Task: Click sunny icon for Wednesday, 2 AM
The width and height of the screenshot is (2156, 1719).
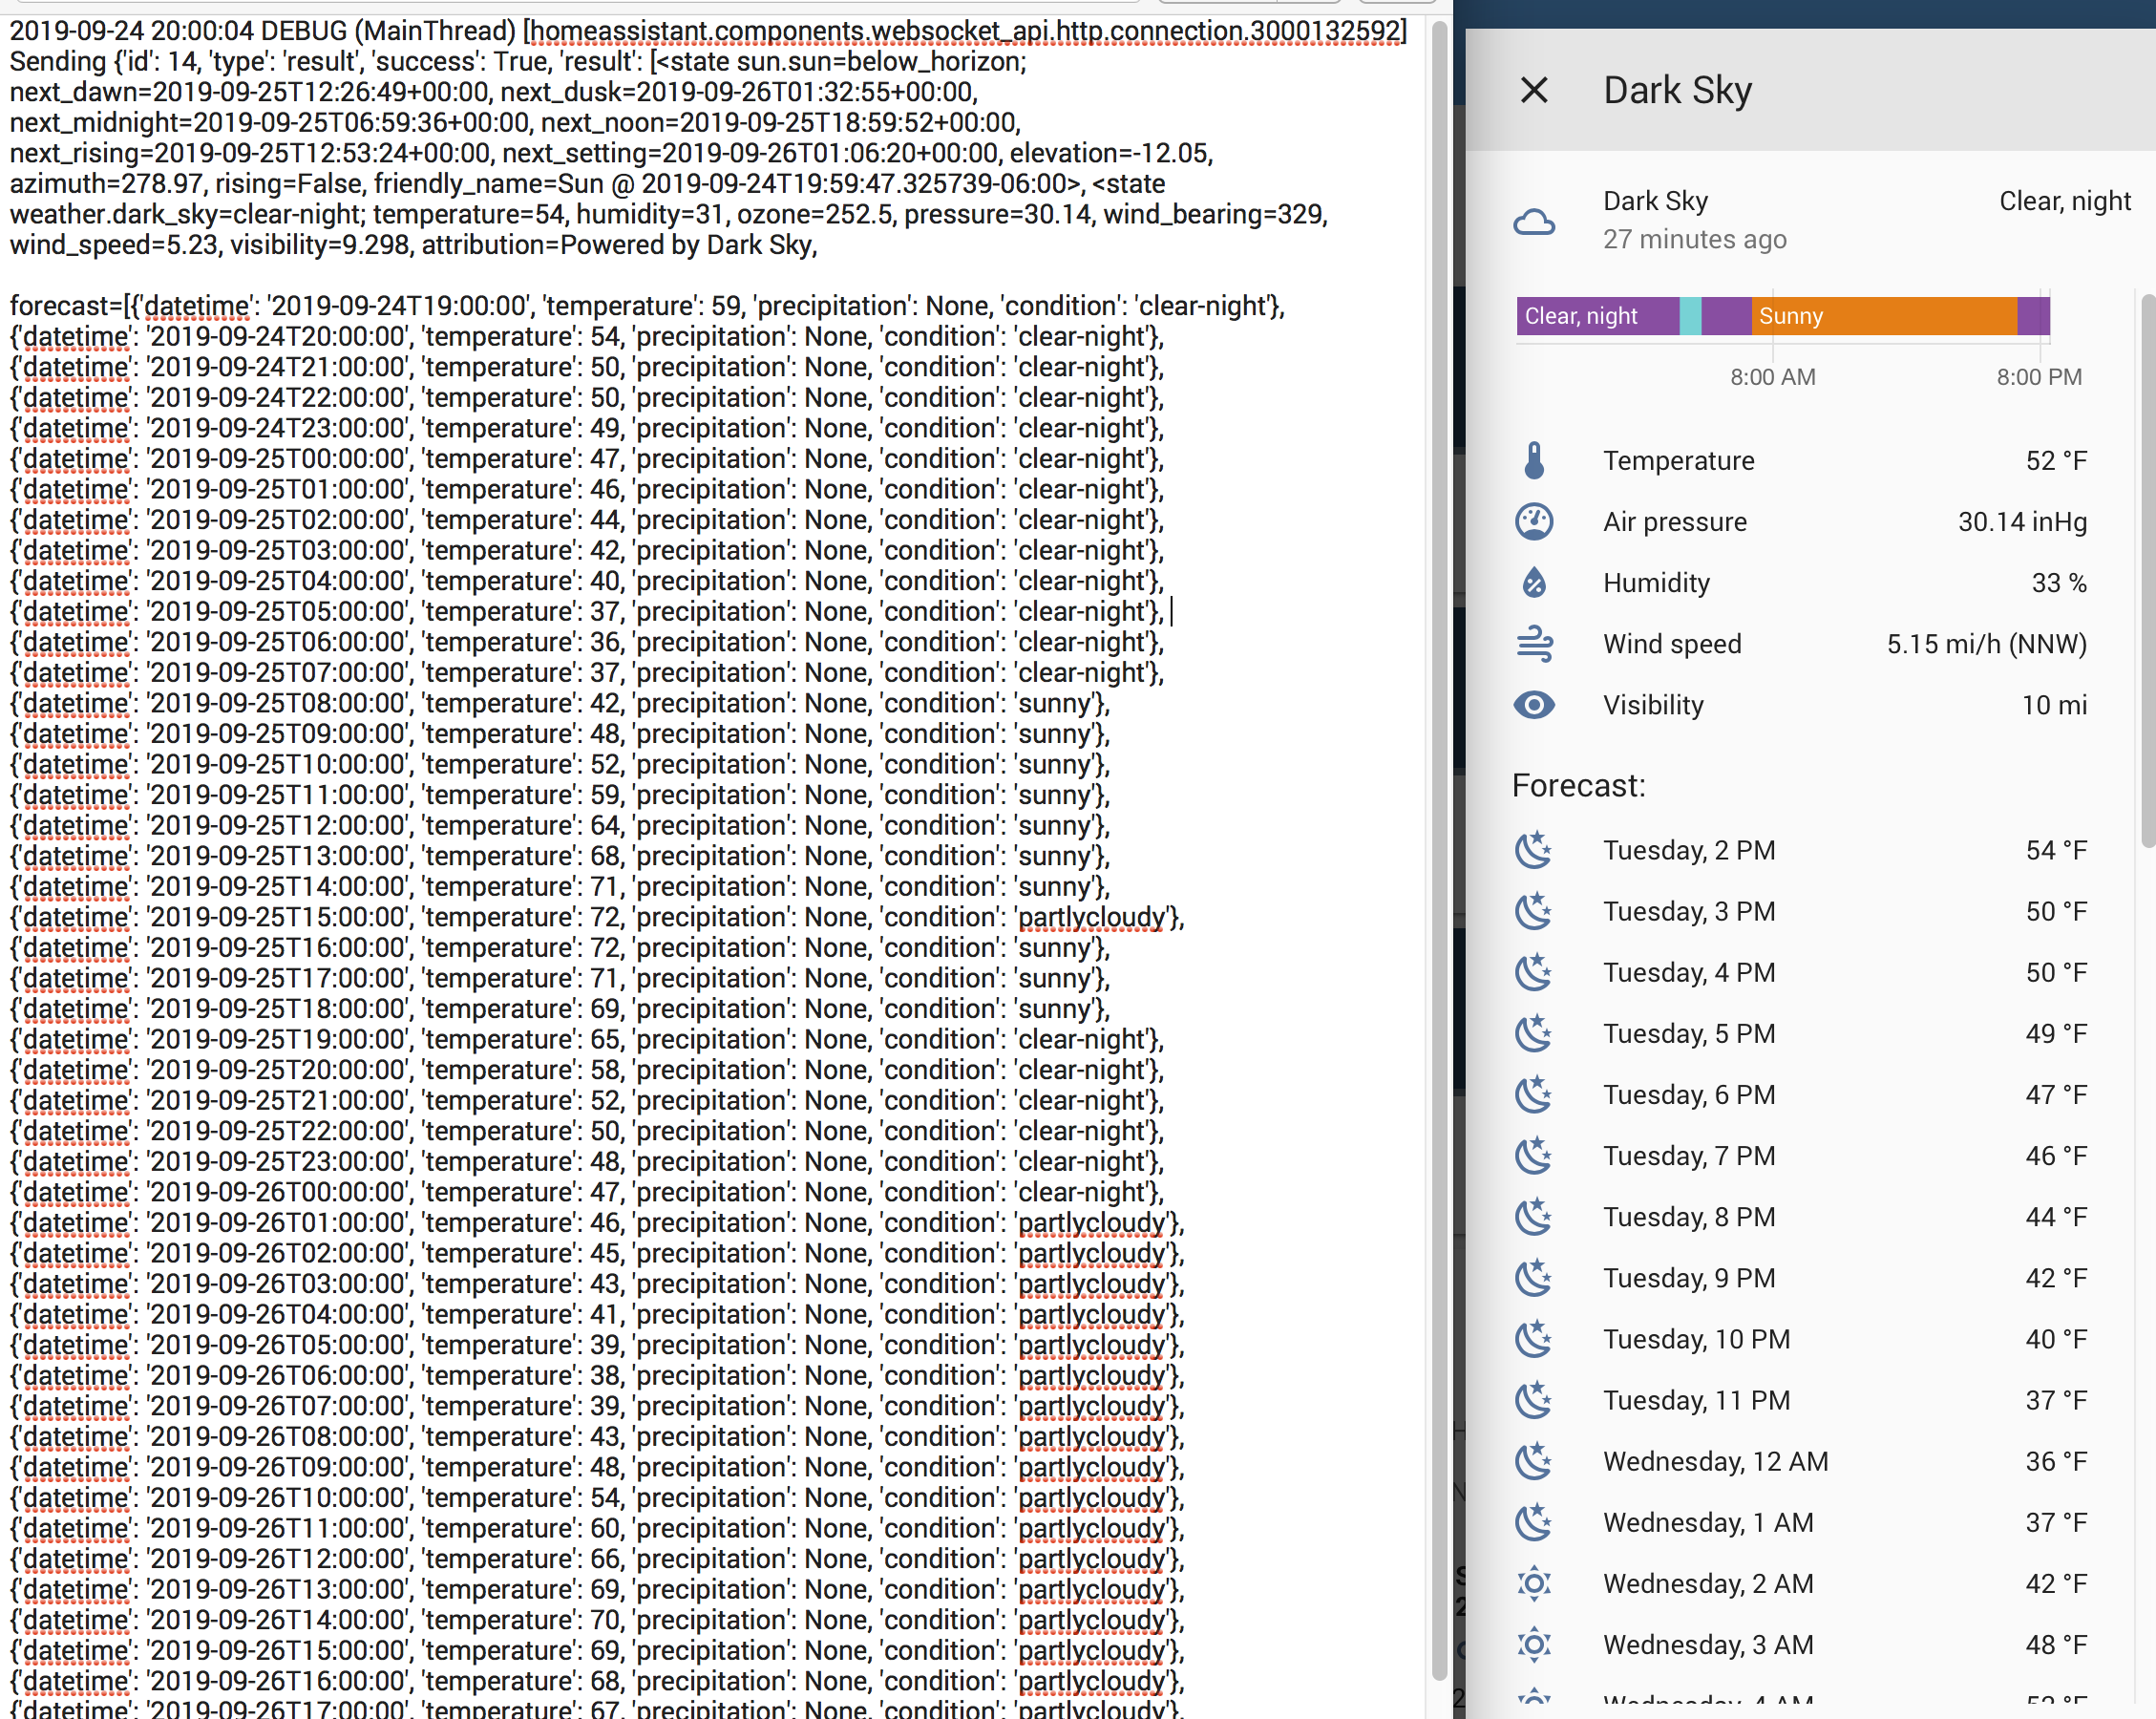Action: pyautogui.click(x=1533, y=1584)
